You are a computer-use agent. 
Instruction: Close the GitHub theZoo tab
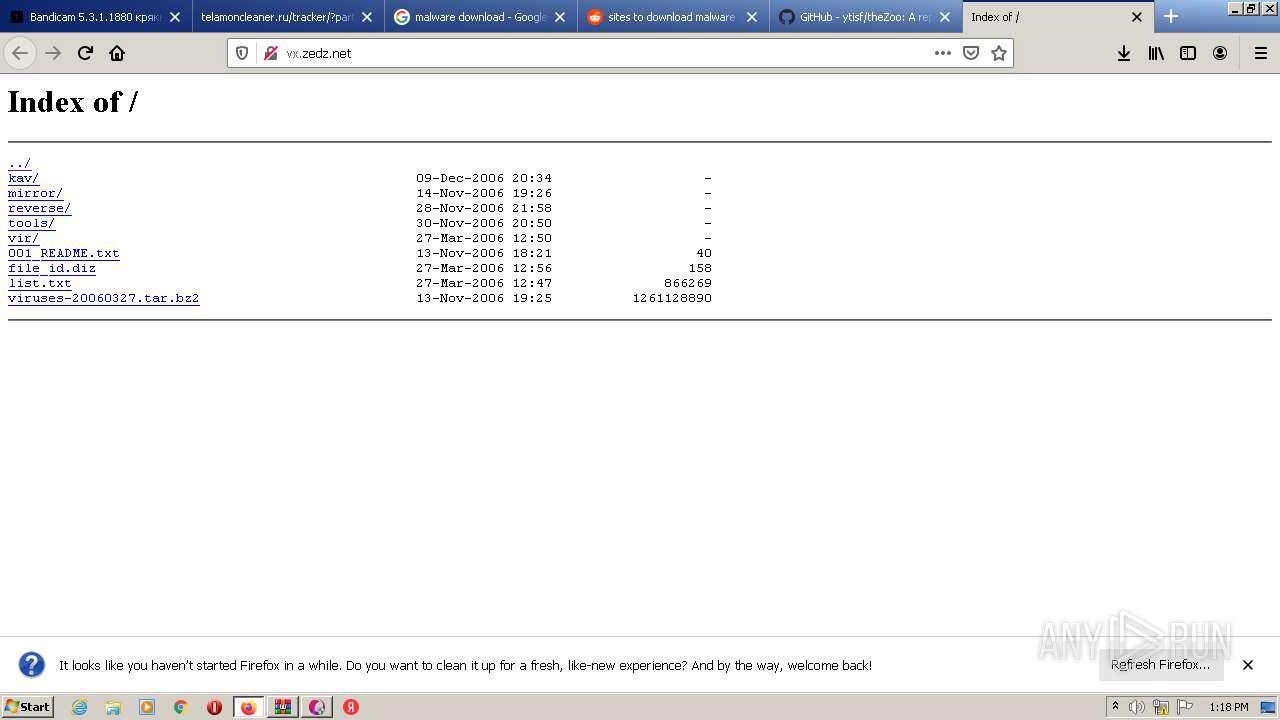(944, 17)
